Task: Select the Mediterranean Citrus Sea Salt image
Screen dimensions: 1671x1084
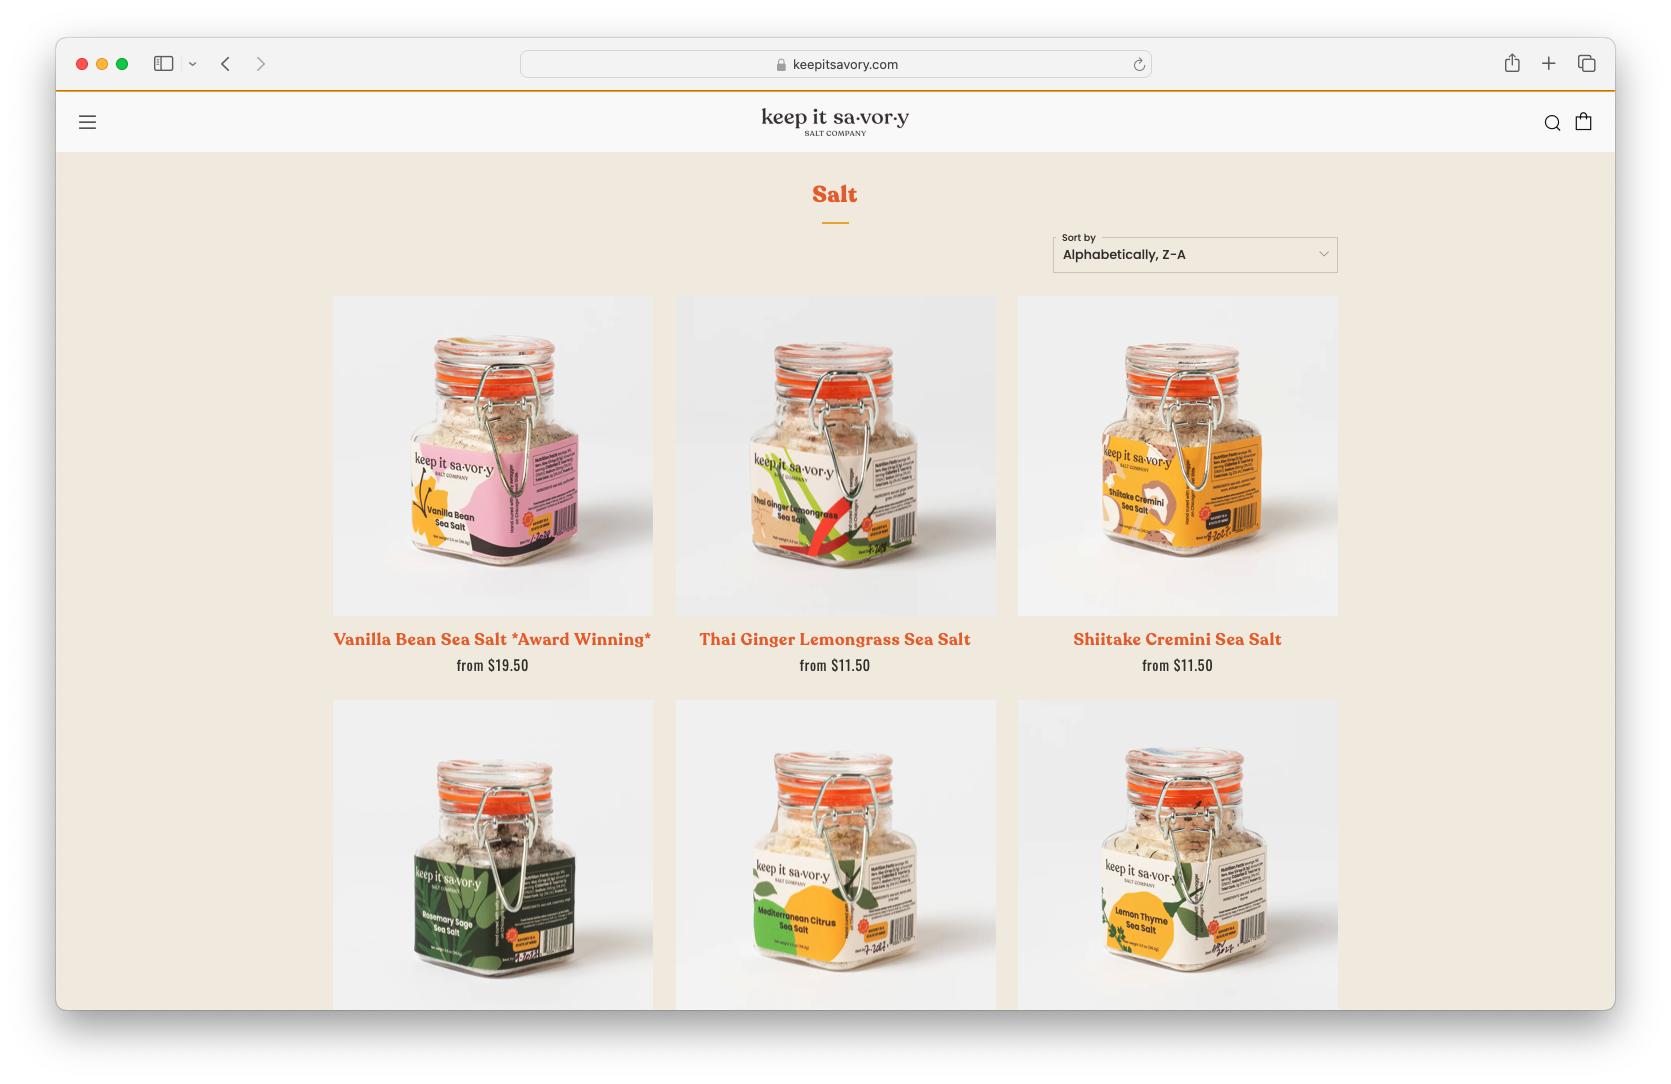Action: [x=836, y=854]
